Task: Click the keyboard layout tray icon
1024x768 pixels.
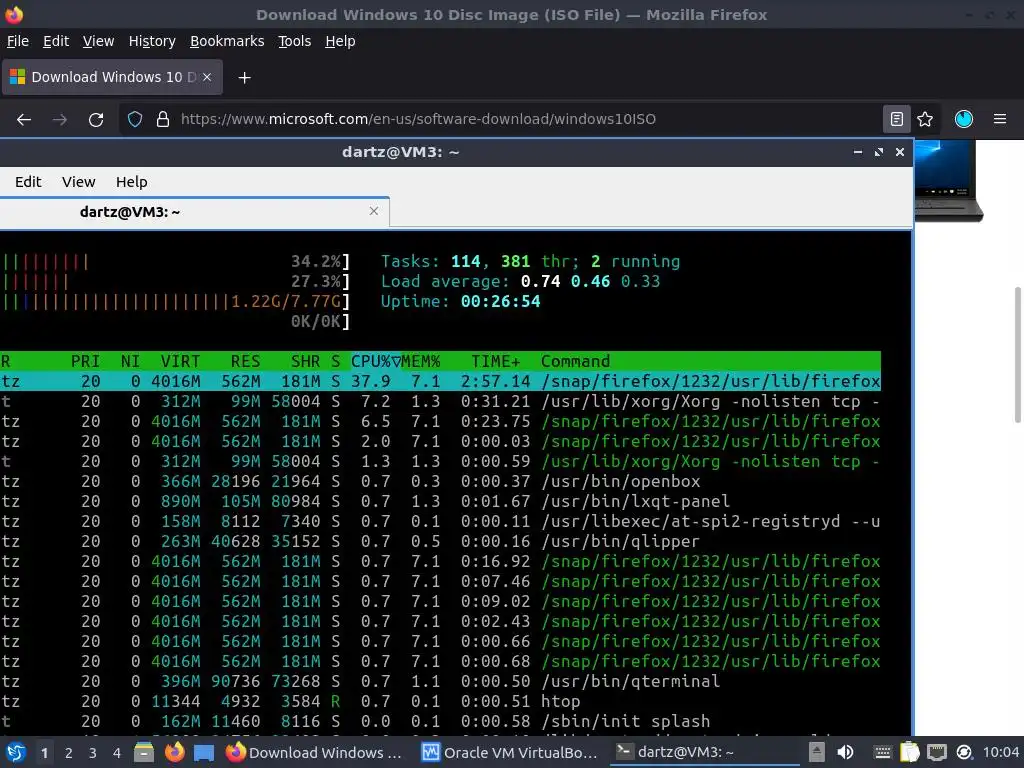Action: tap(882, 753)
